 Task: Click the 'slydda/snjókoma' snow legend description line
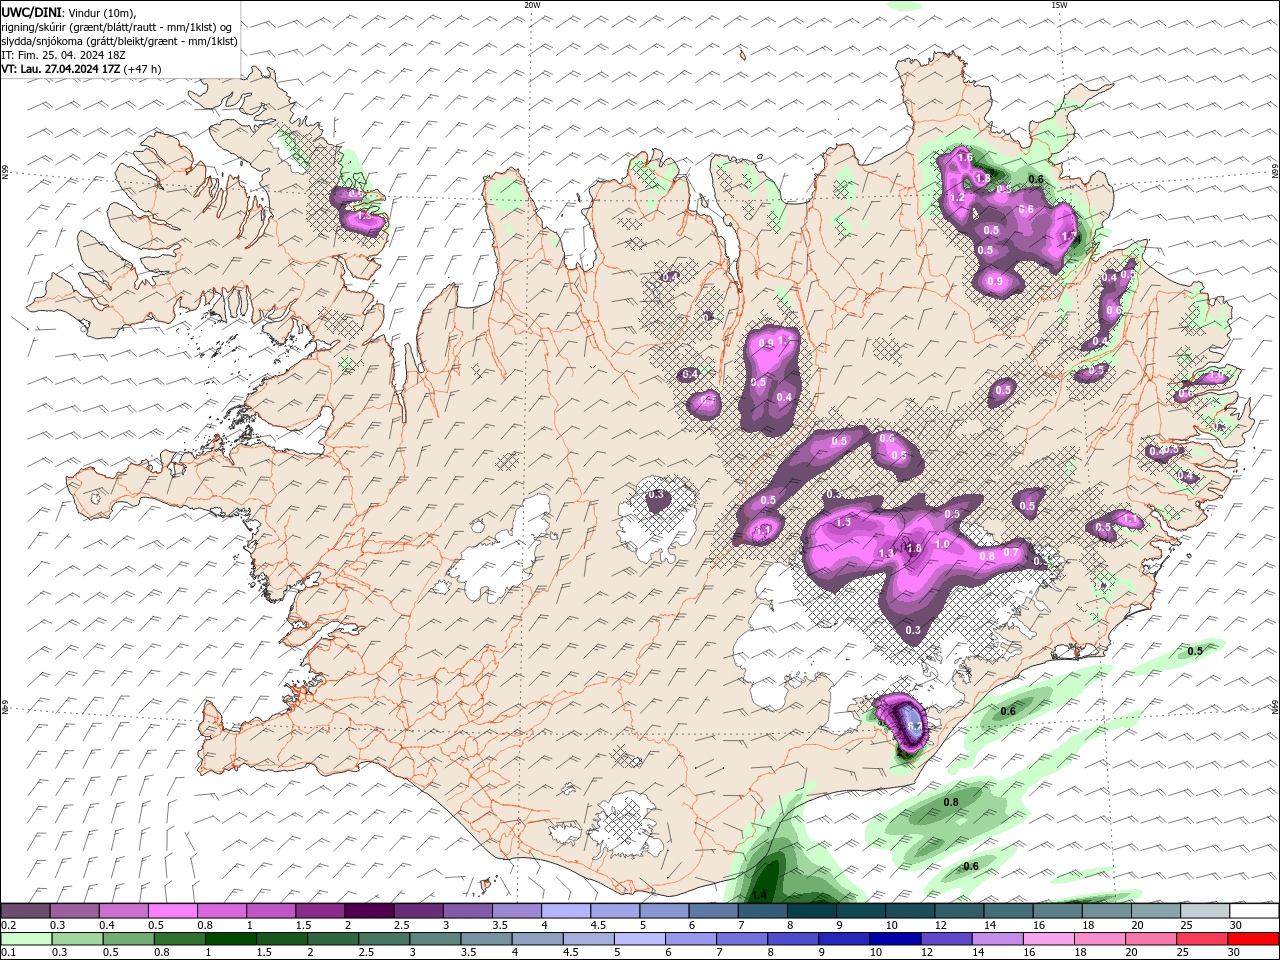[x=119, y=41]
